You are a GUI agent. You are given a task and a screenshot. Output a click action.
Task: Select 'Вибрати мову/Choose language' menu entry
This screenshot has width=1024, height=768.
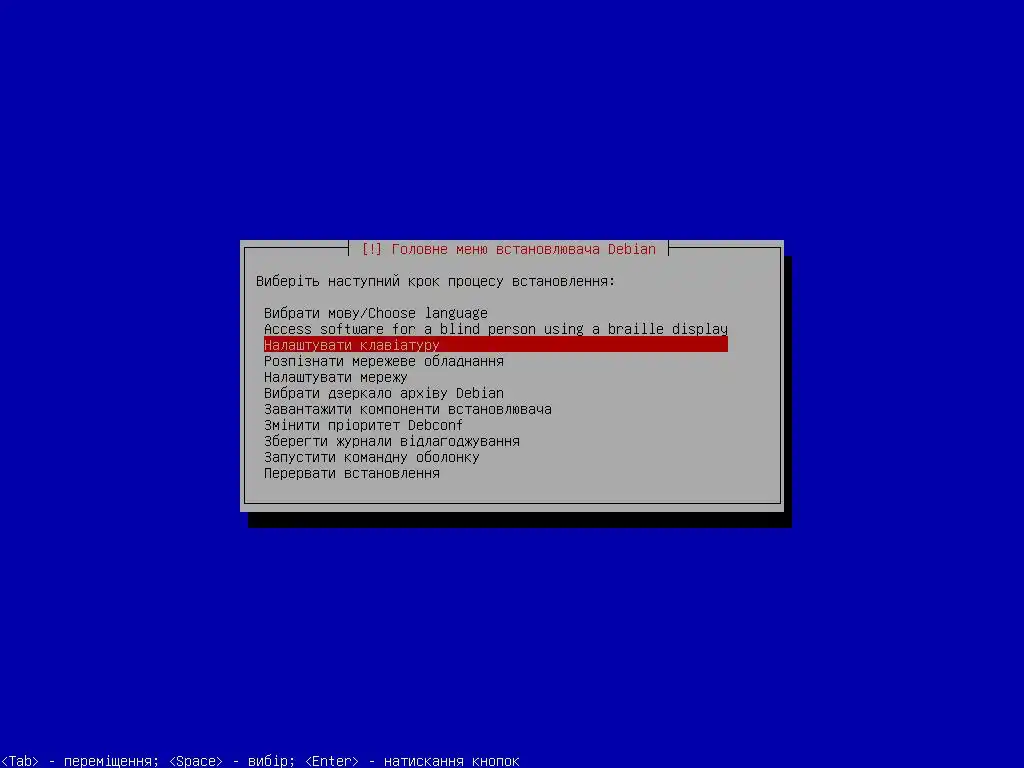[x=496, y=313]
